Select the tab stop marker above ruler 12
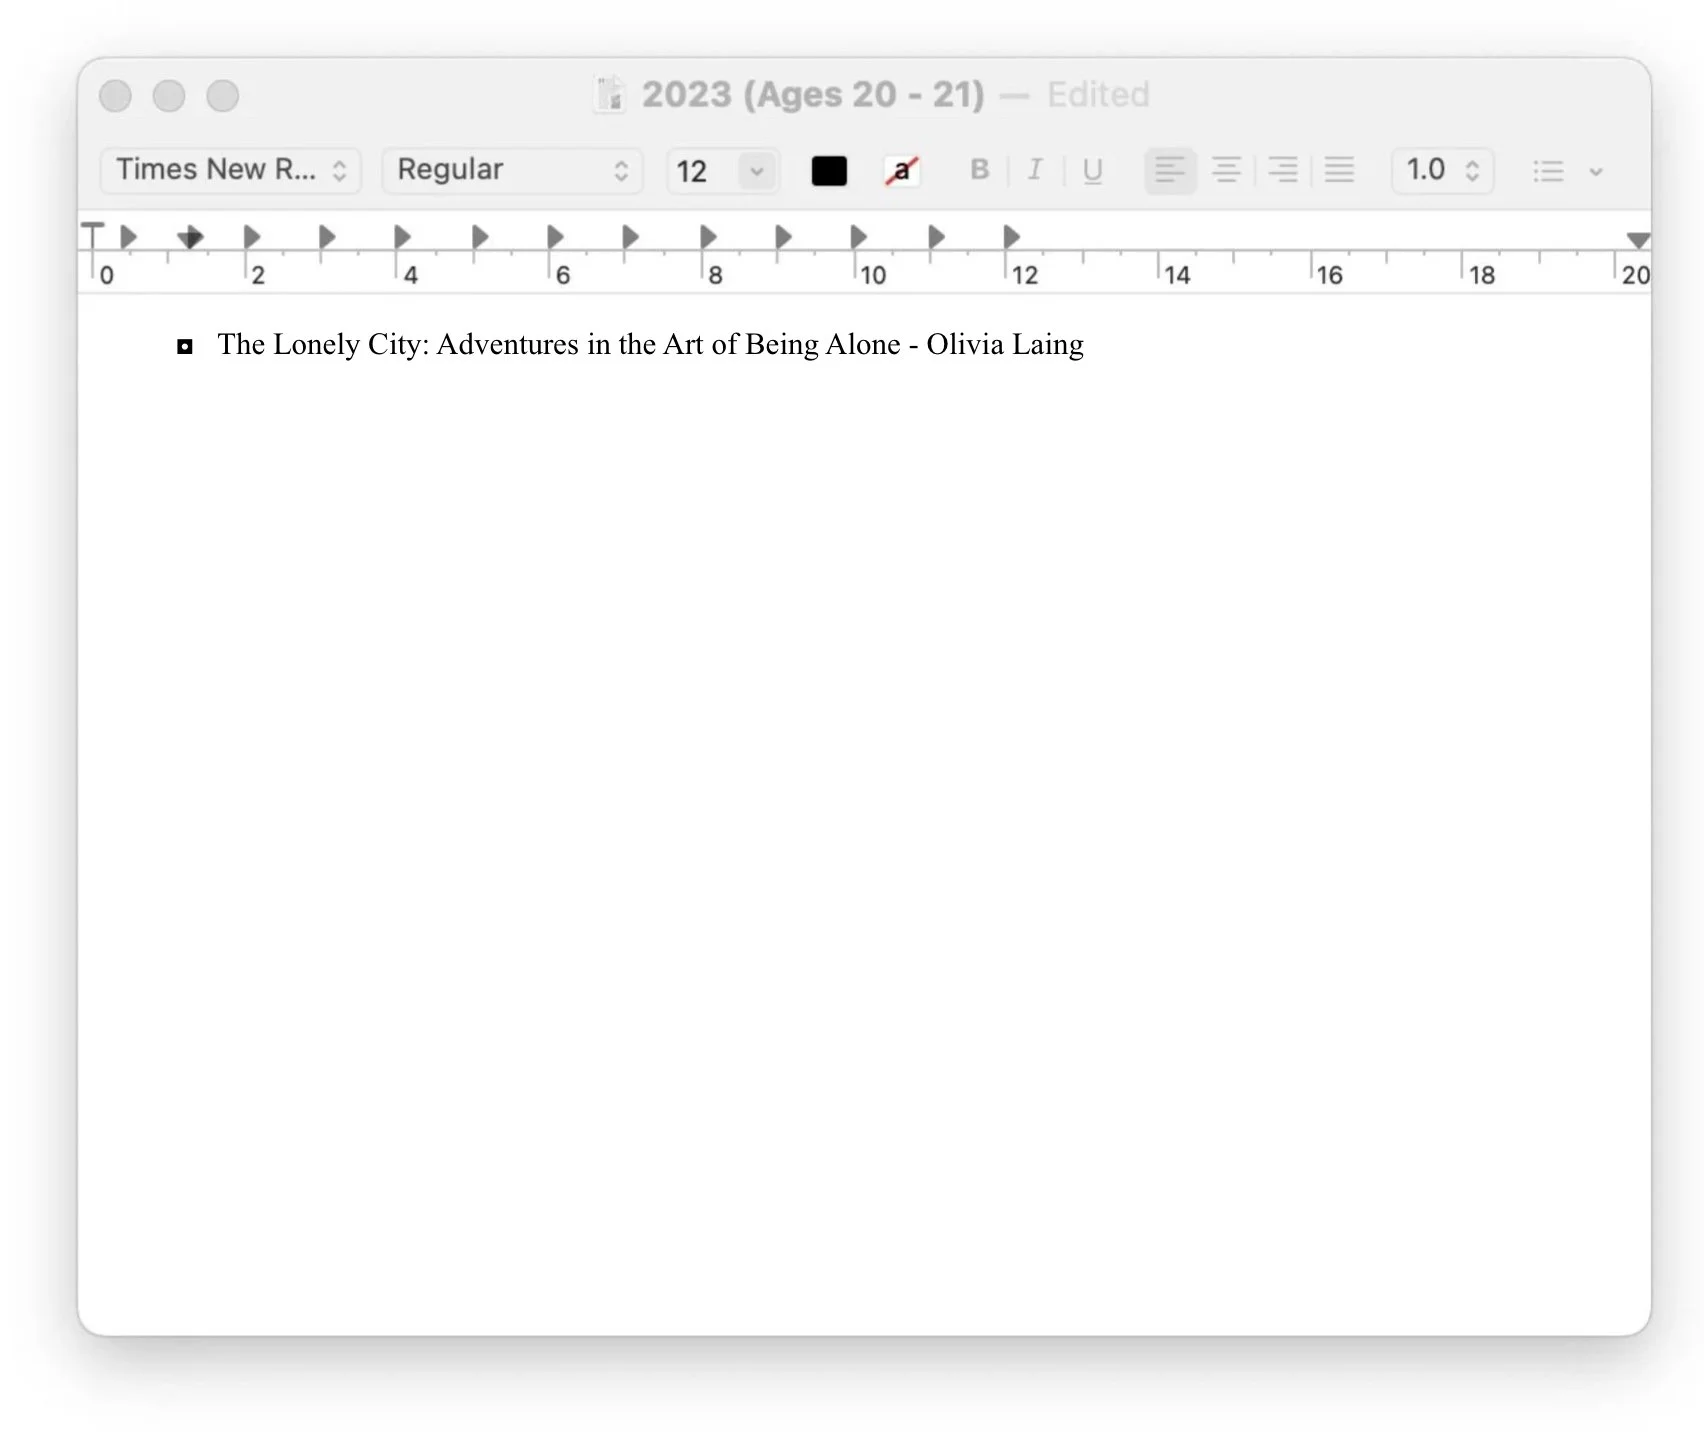This screenshot has height=1436, width=1704. pos(1011,237)
